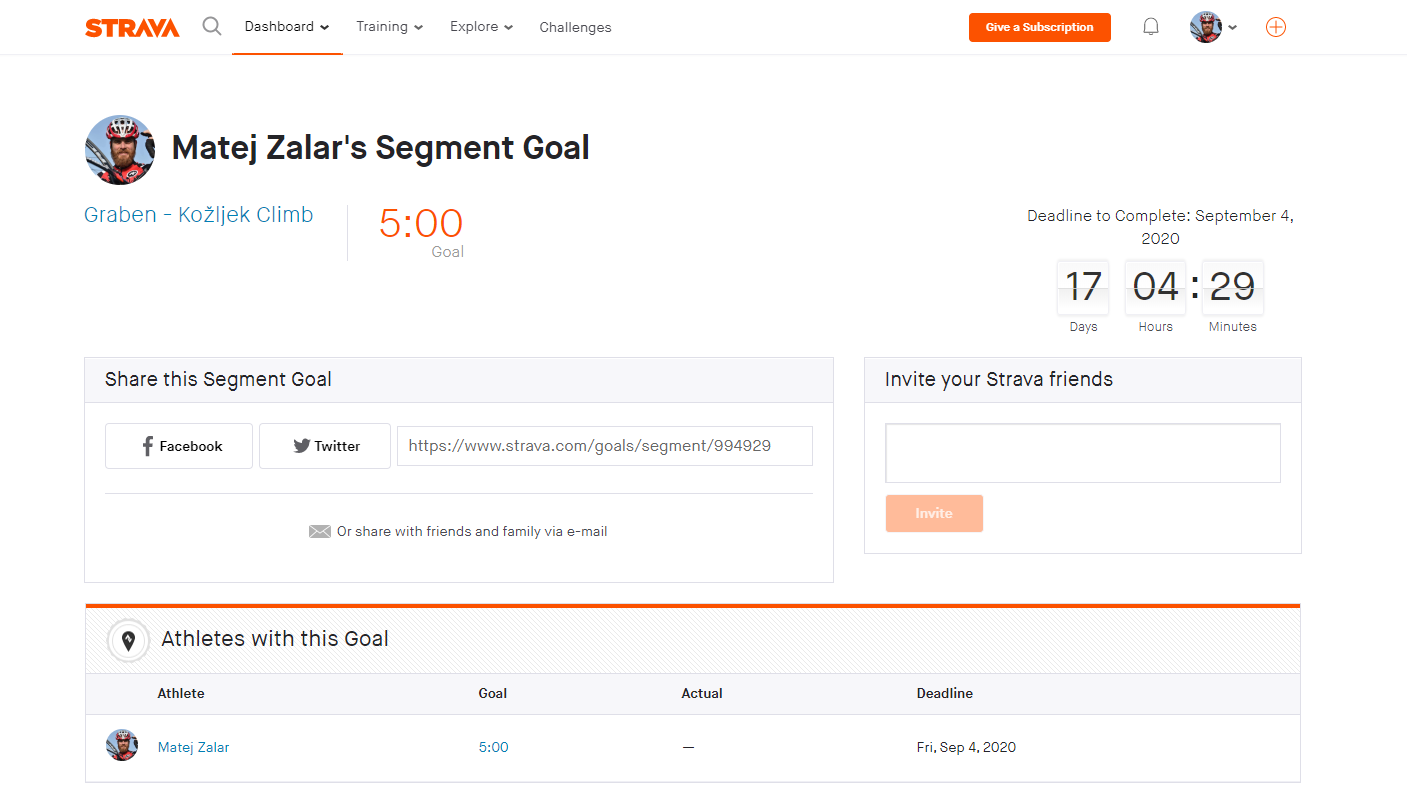
Task: Click Matej Zalar's small avatar in table
Action: tap(122, 746)
